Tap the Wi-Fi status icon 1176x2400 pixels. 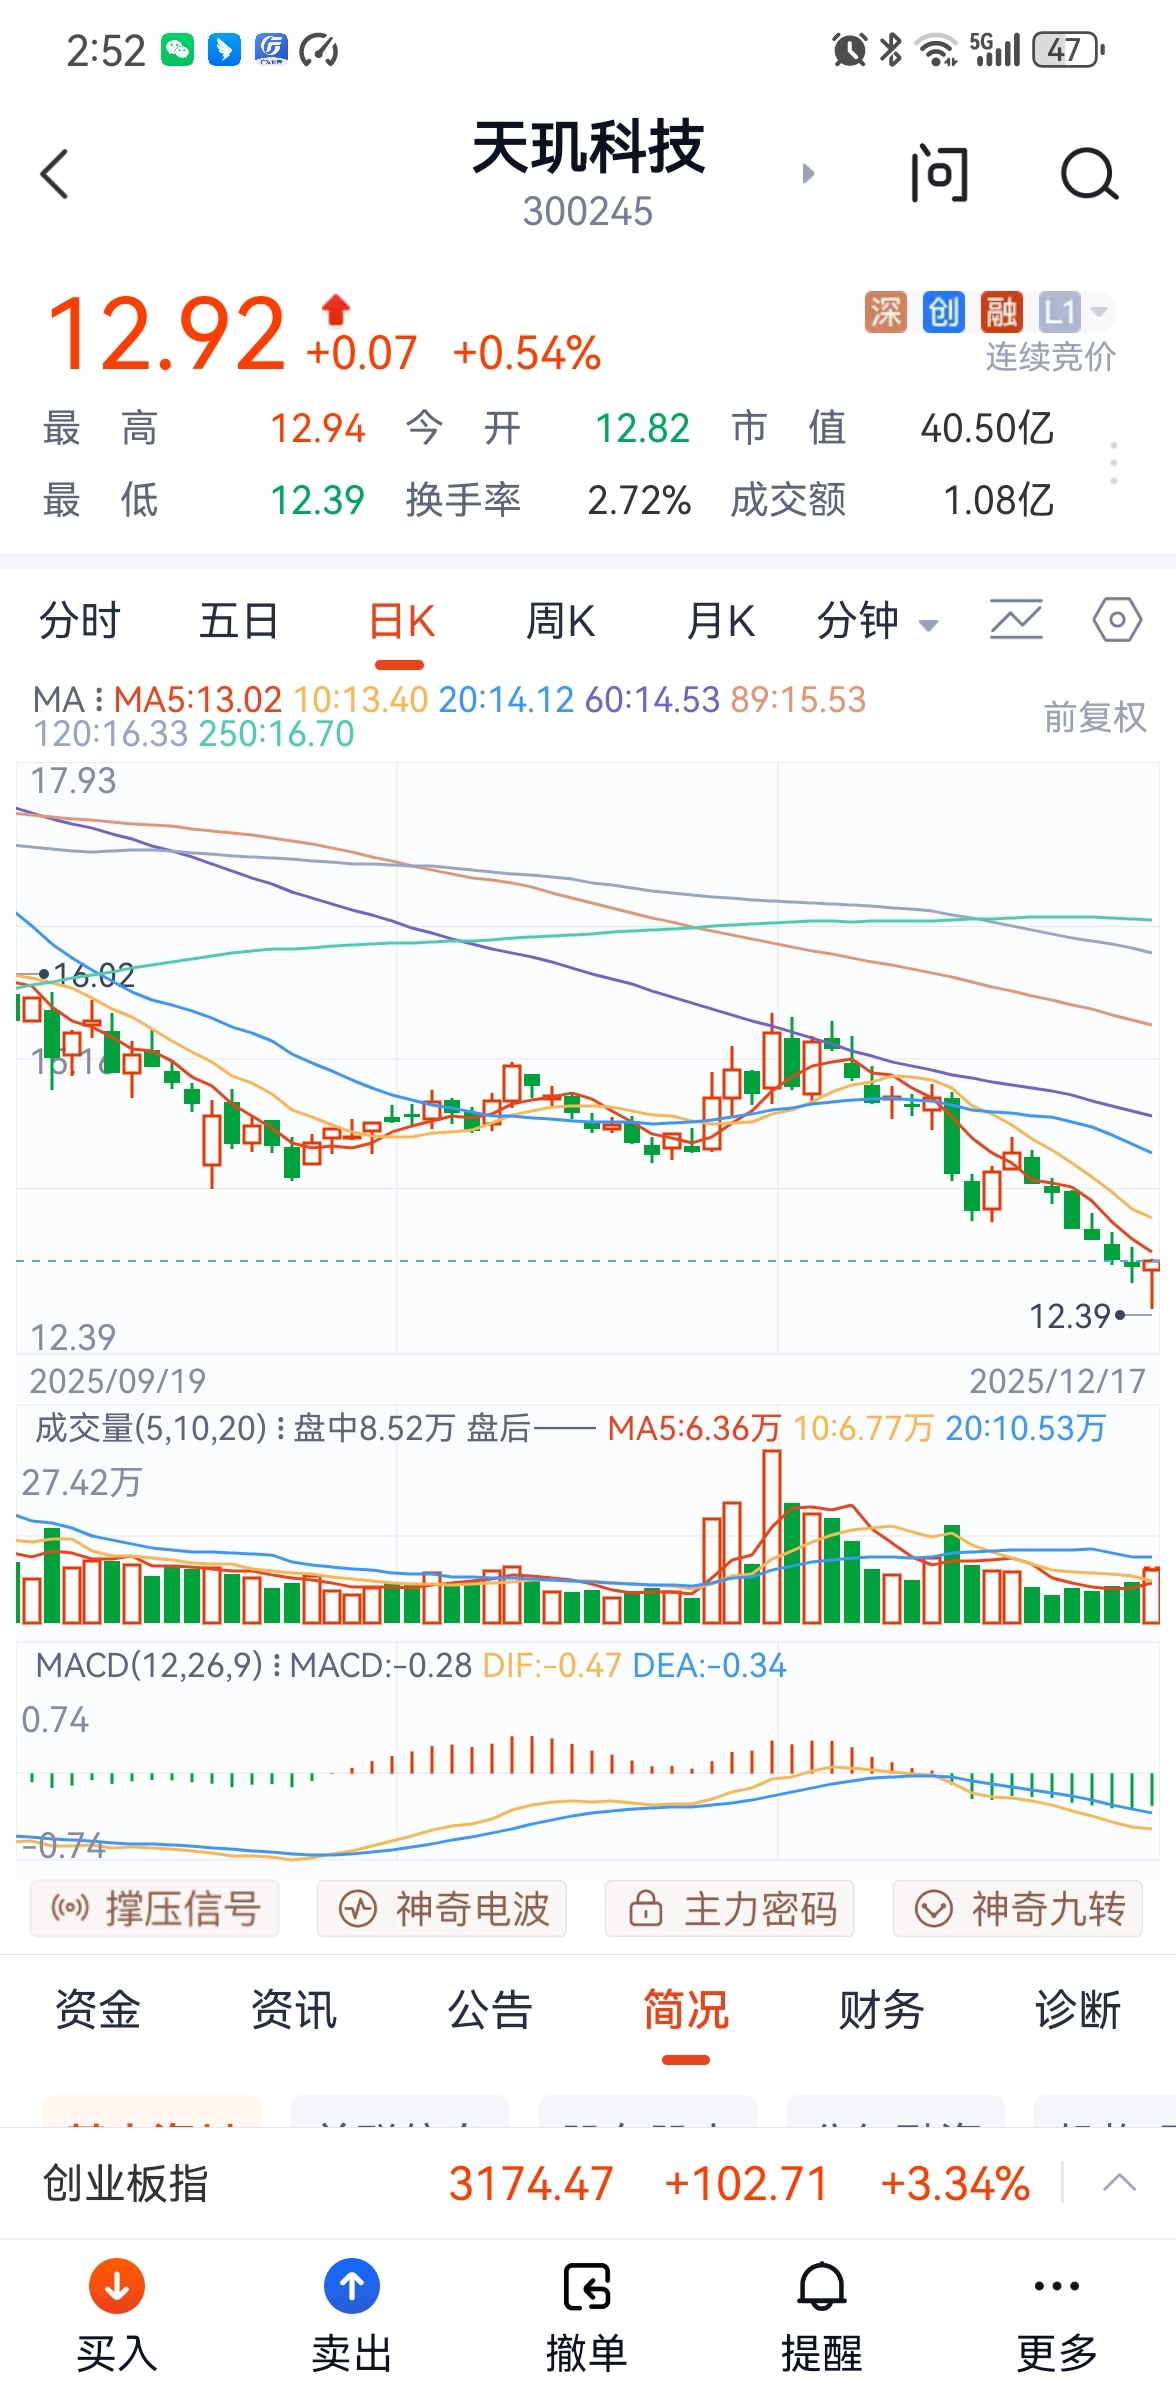[937, 49]
